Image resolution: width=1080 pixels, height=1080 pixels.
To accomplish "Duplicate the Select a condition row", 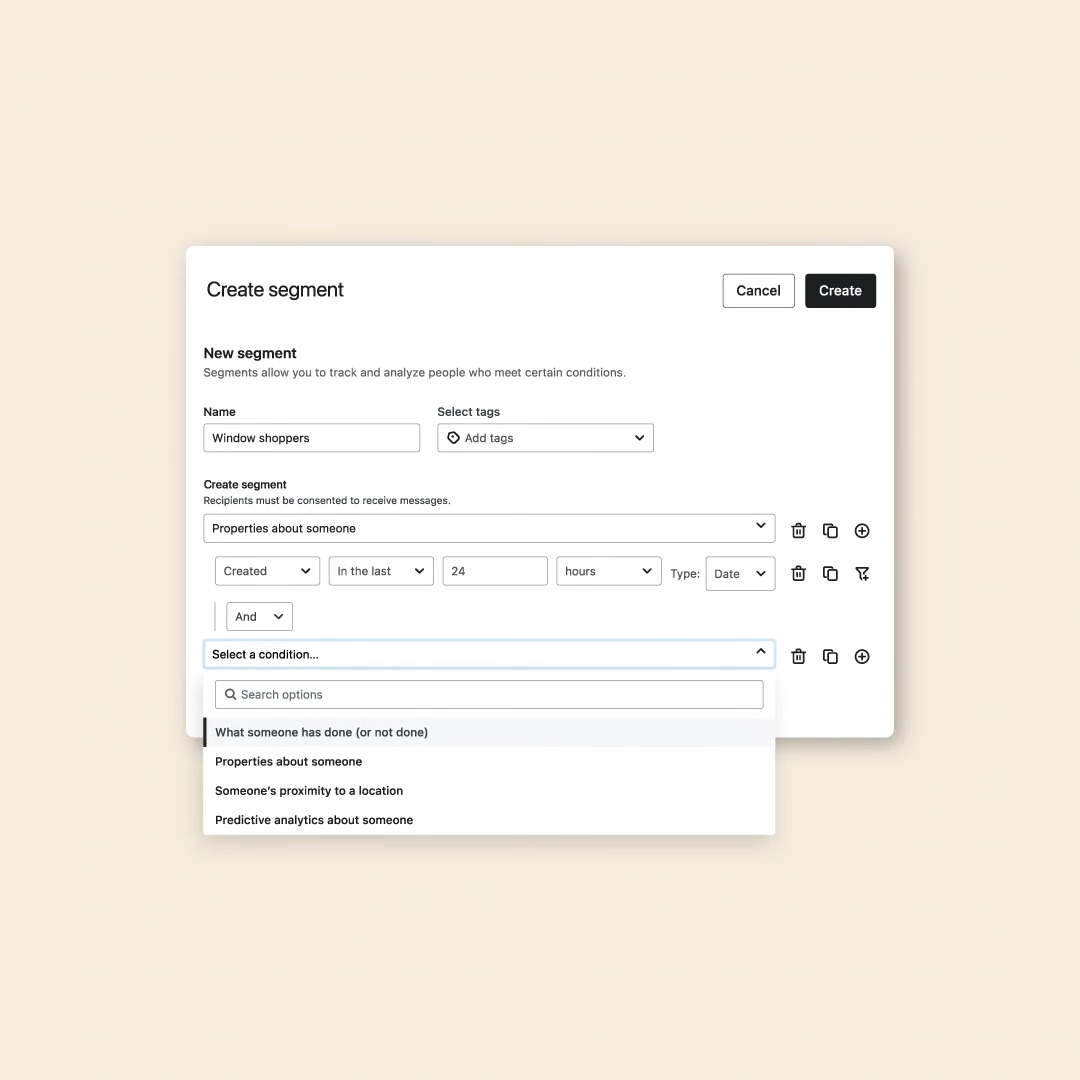I will [x=830, y=657].
